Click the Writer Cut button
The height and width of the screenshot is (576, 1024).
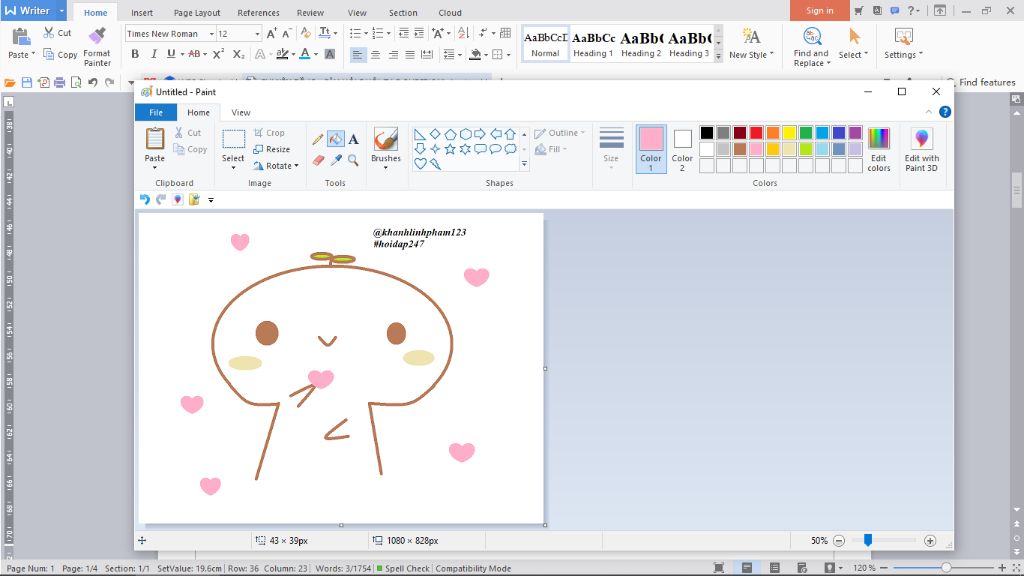pos(57,33)
